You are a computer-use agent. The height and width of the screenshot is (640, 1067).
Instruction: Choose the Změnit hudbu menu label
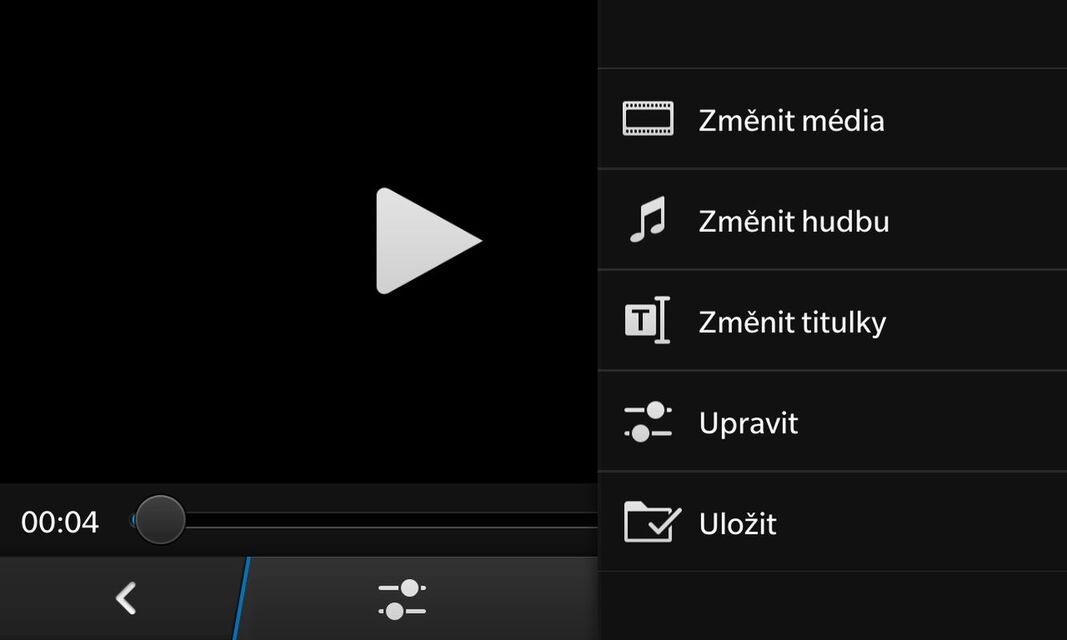tap(793, 222)
